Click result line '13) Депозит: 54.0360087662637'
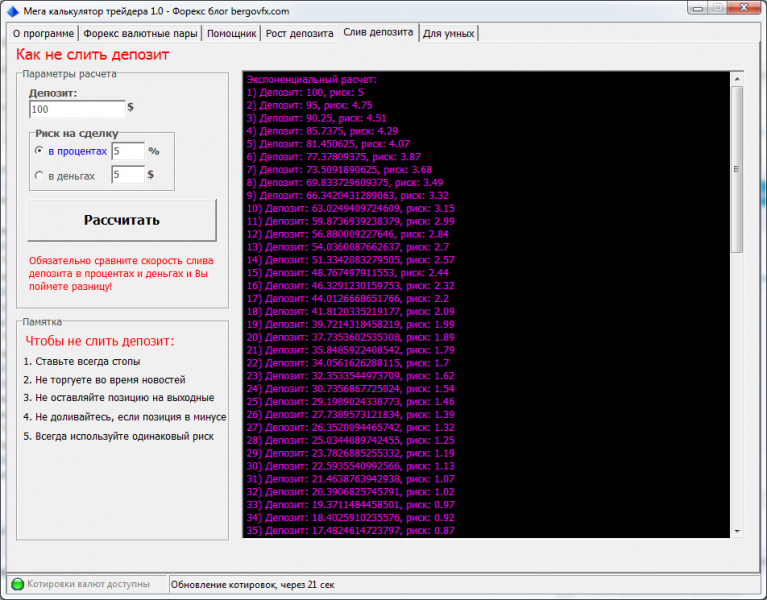Screen dimensions: 767x600 tap(347, 247)
